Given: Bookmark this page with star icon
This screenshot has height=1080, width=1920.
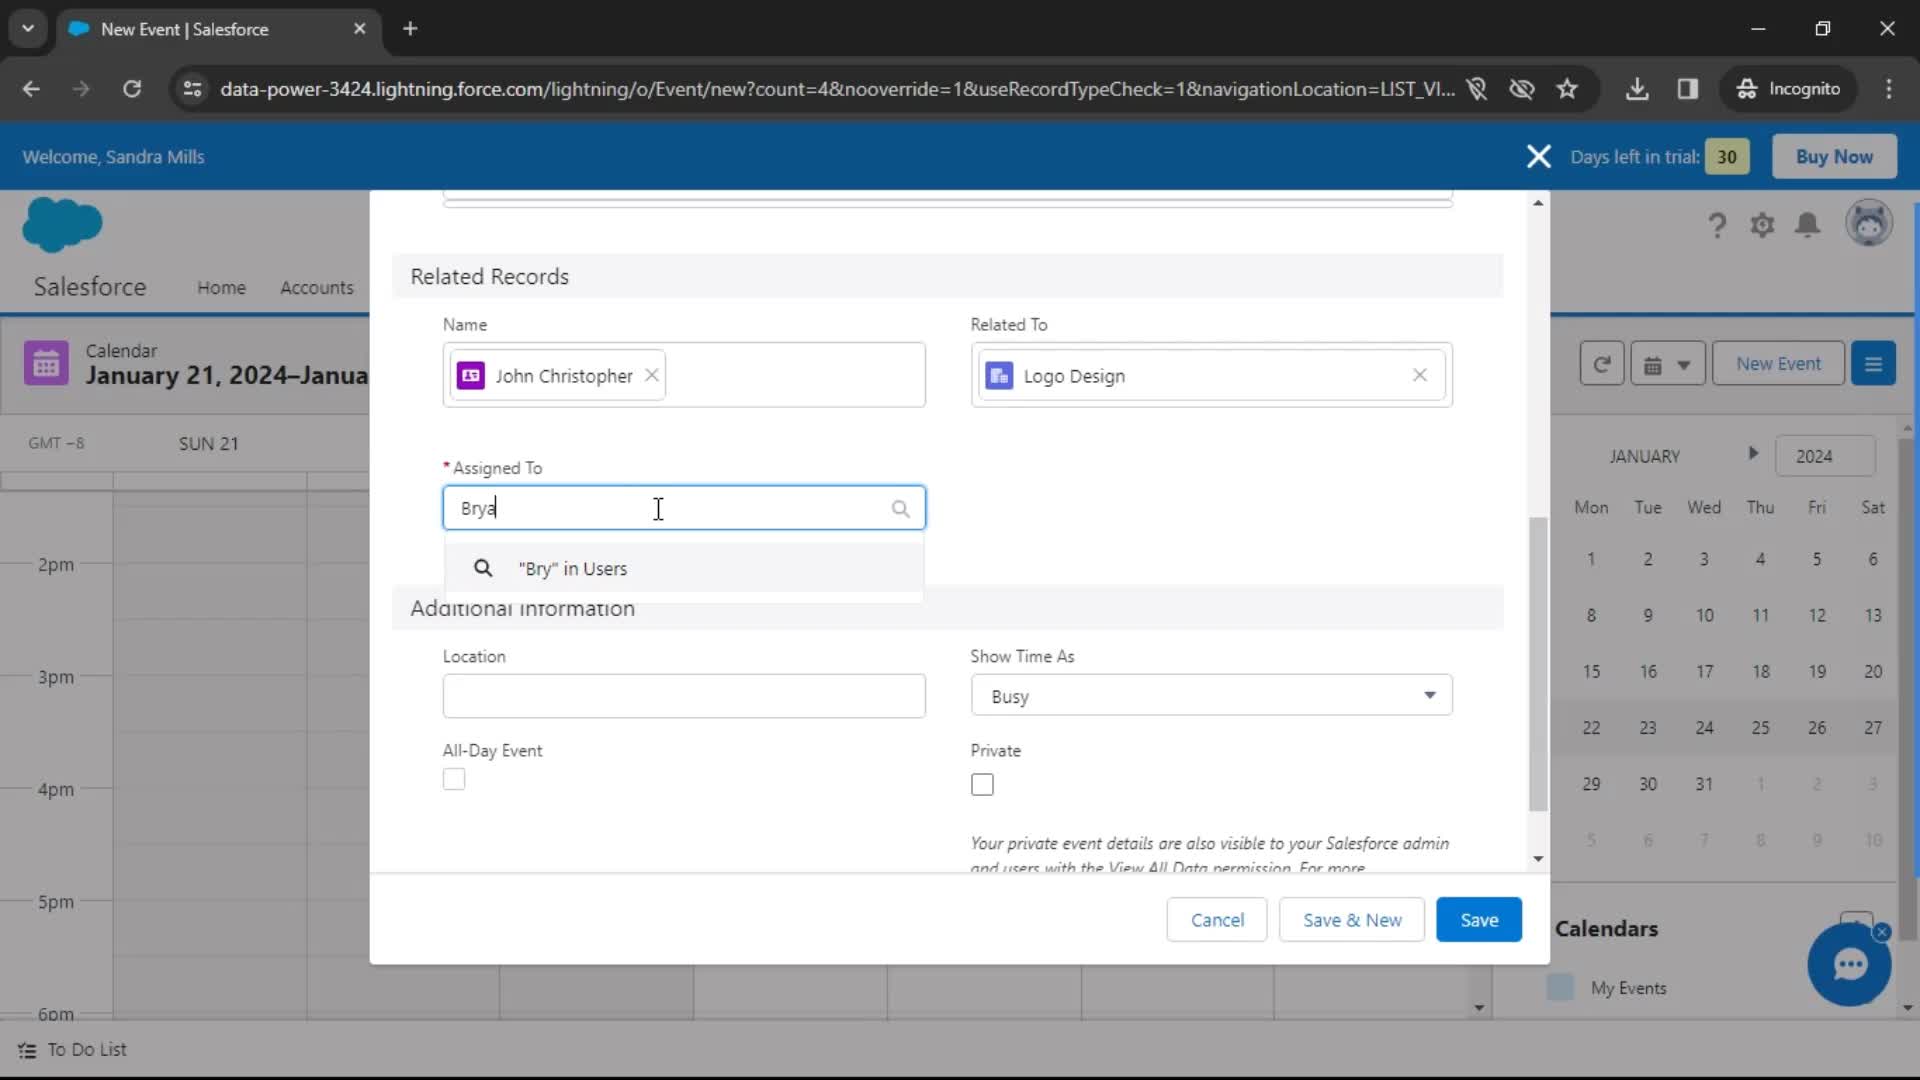Looking at the screenshot, I should point(1567,89).
